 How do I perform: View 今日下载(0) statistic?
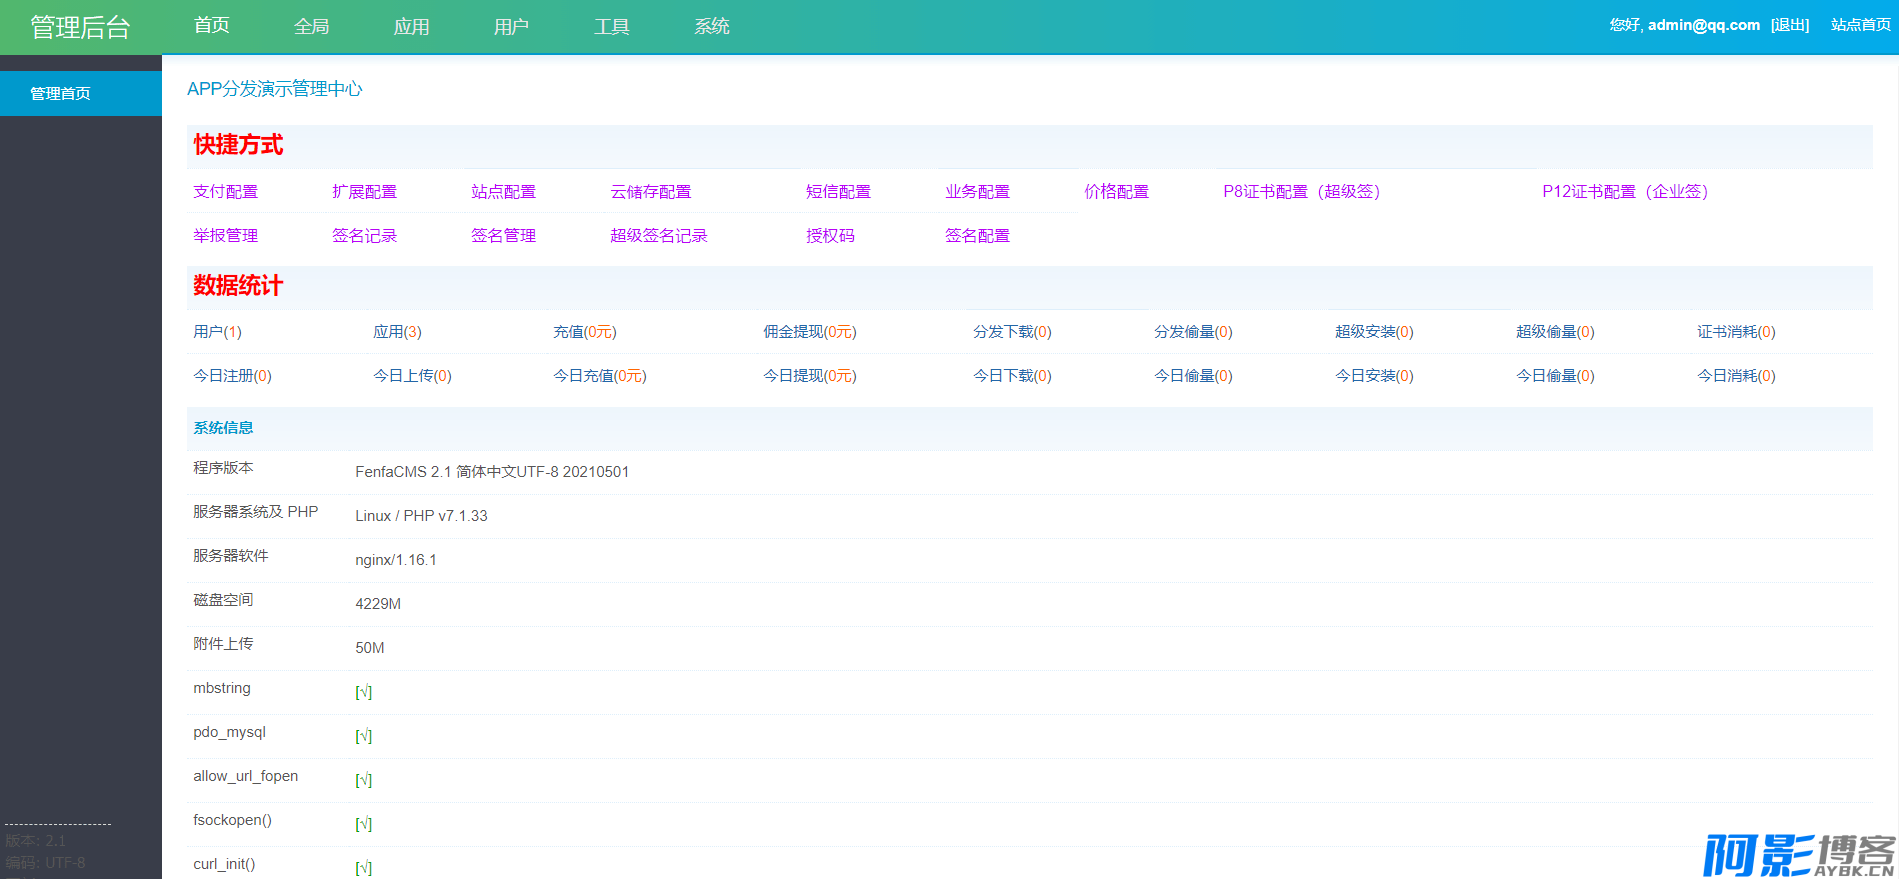(x=1013, y=376)
